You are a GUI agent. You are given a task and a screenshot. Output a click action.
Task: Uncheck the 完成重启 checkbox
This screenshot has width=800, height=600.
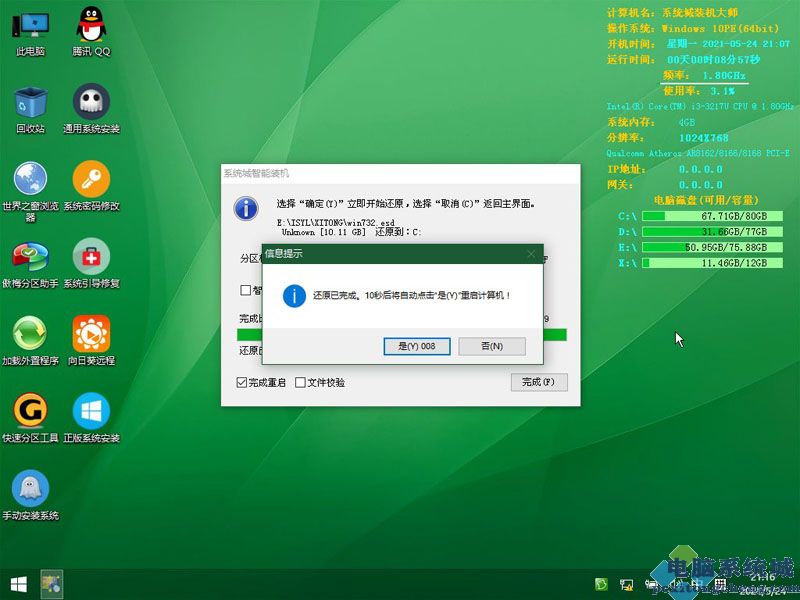tap(242, 382)
